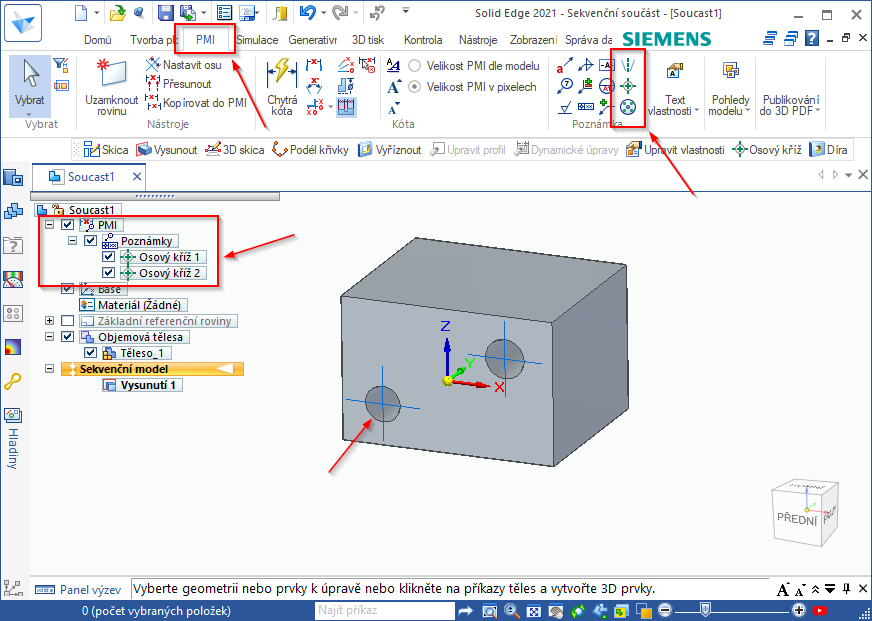Screen dimensions: 872x621
Task: Click the Najít příkaz search field
Action: click(x=383, y=610)
